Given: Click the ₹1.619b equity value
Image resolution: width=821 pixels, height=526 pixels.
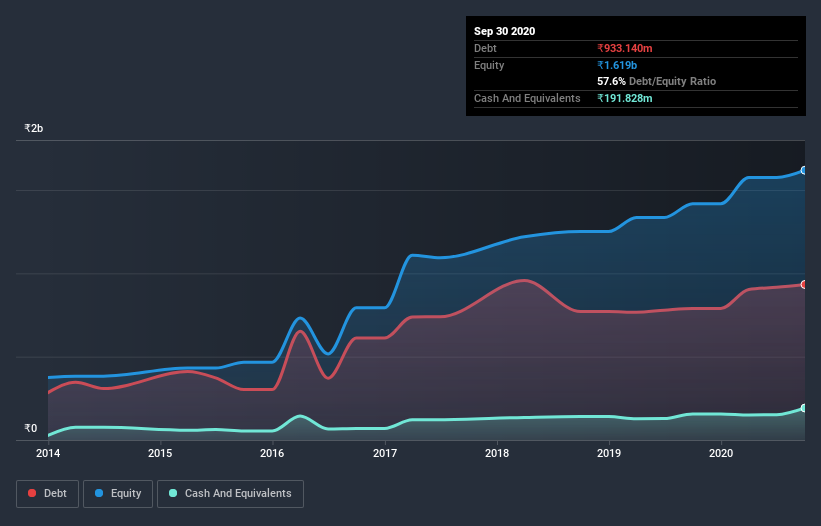Looking at the screenshot, I should pos(617,65).
